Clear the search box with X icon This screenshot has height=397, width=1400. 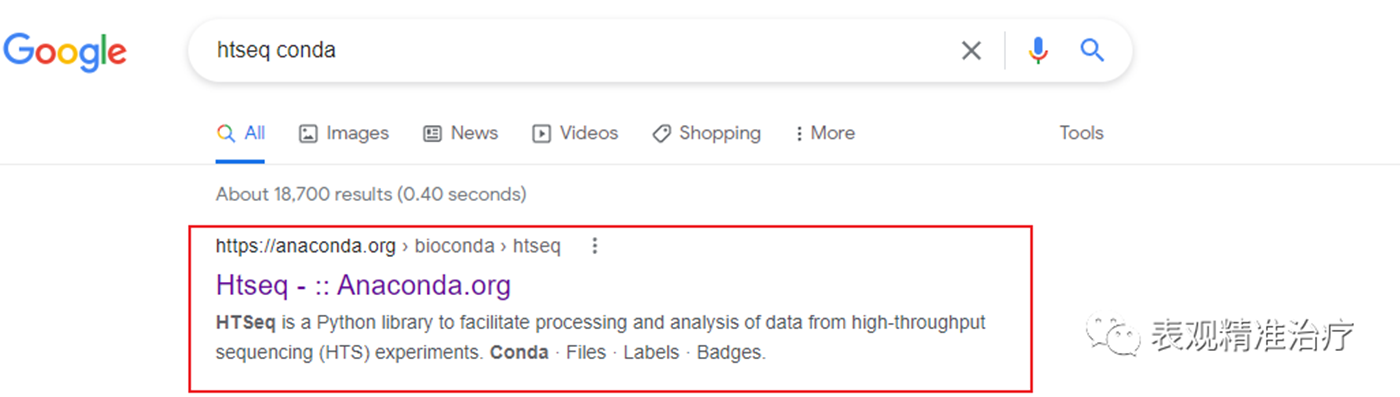pos(971,50)
